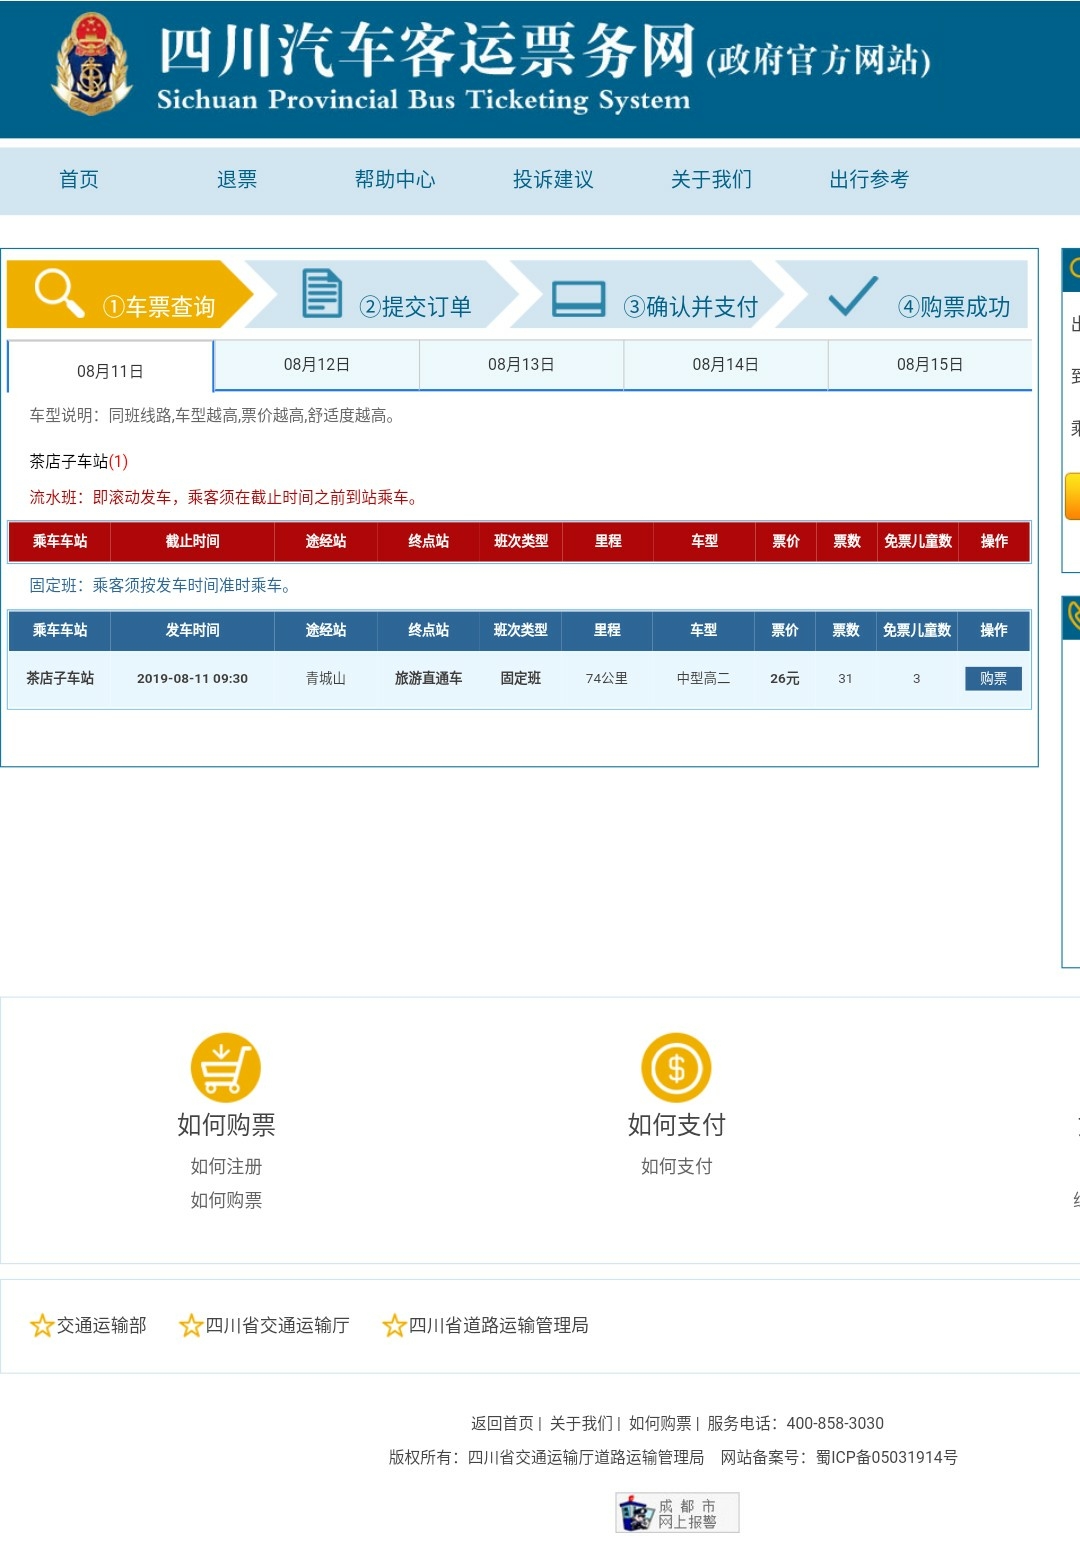
Task: Click the dollar coin how-to-pay icon
Action: (x=676, y=1067)
